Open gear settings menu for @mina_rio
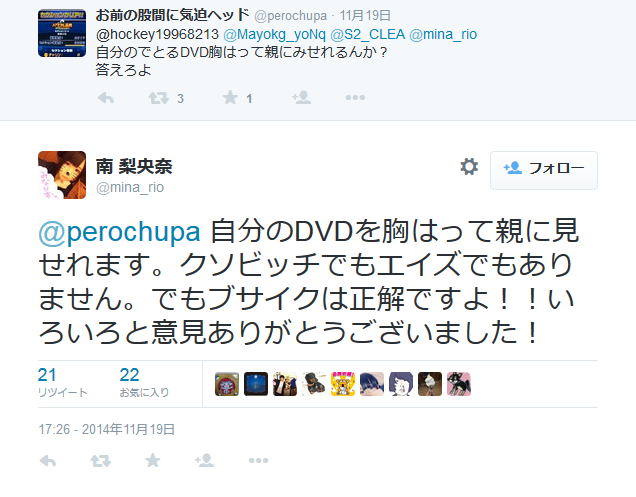This screenshot has width=636, height=497. point(469,167)
